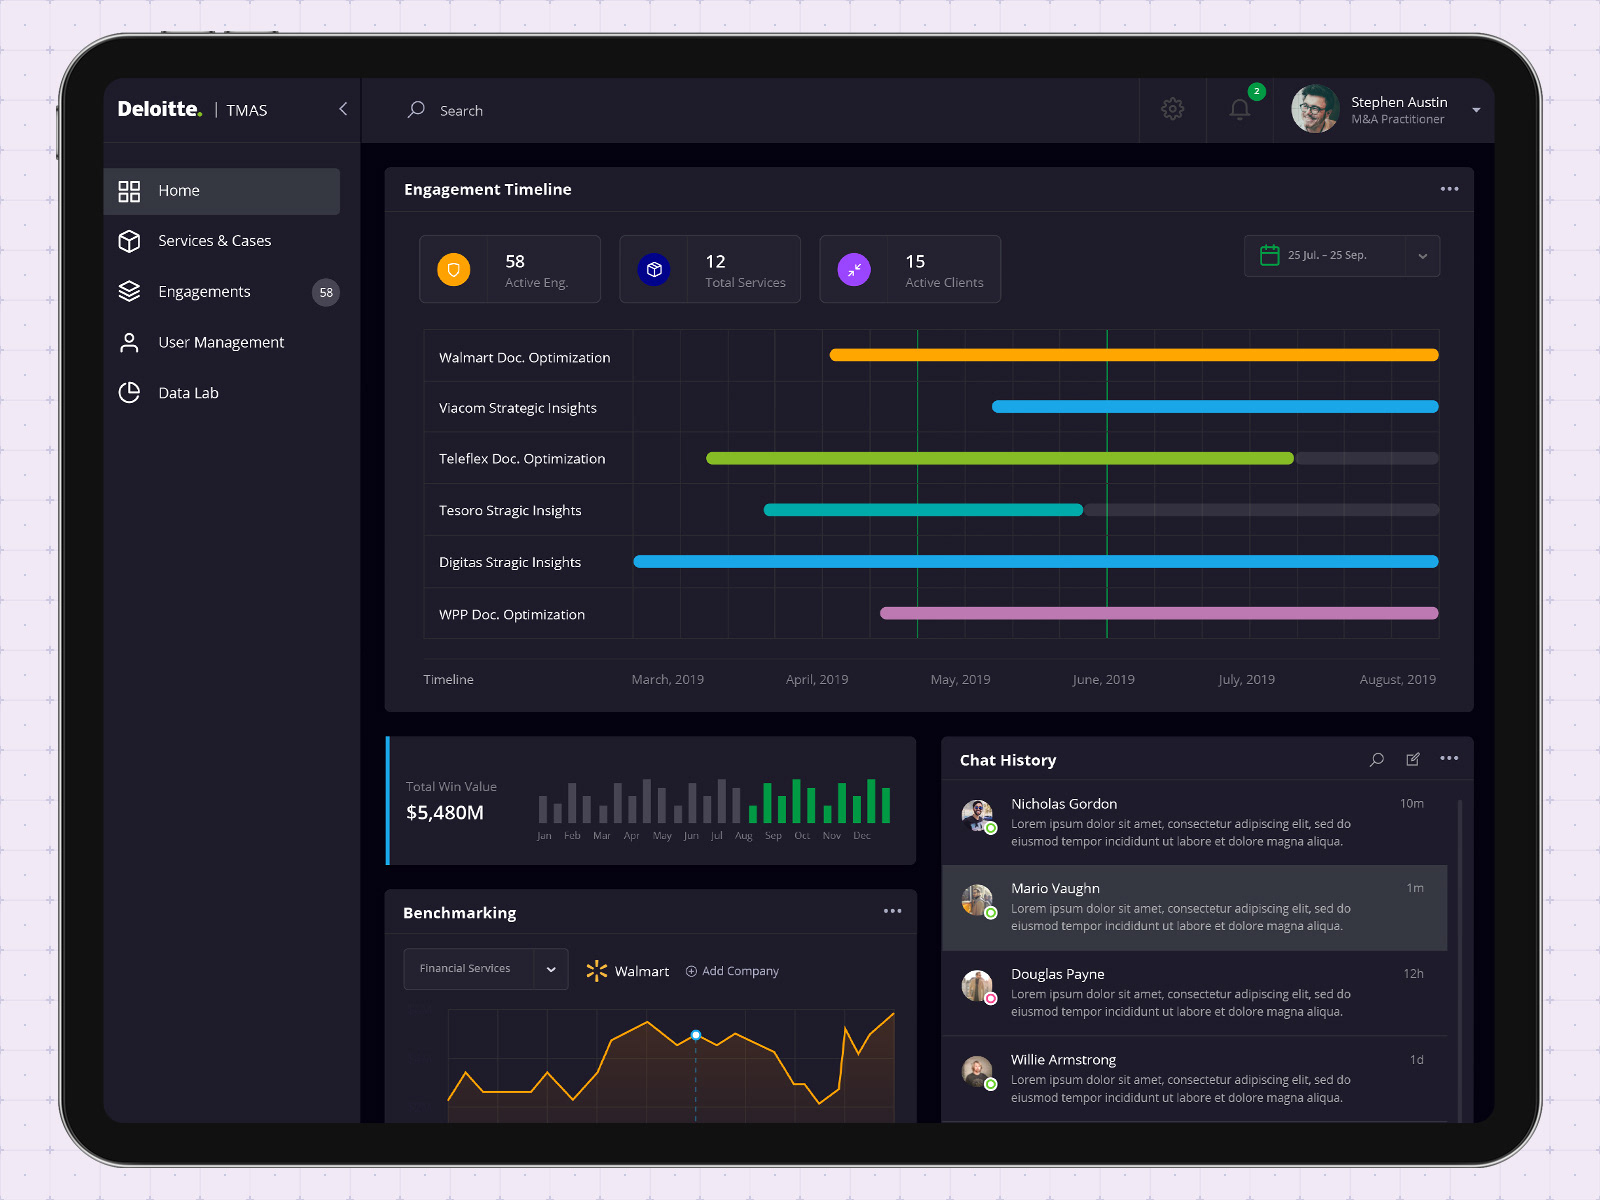This screenshot has width=1600, height=1200.
Task: Click the Add Company button
Action: [x=732, y=971]
